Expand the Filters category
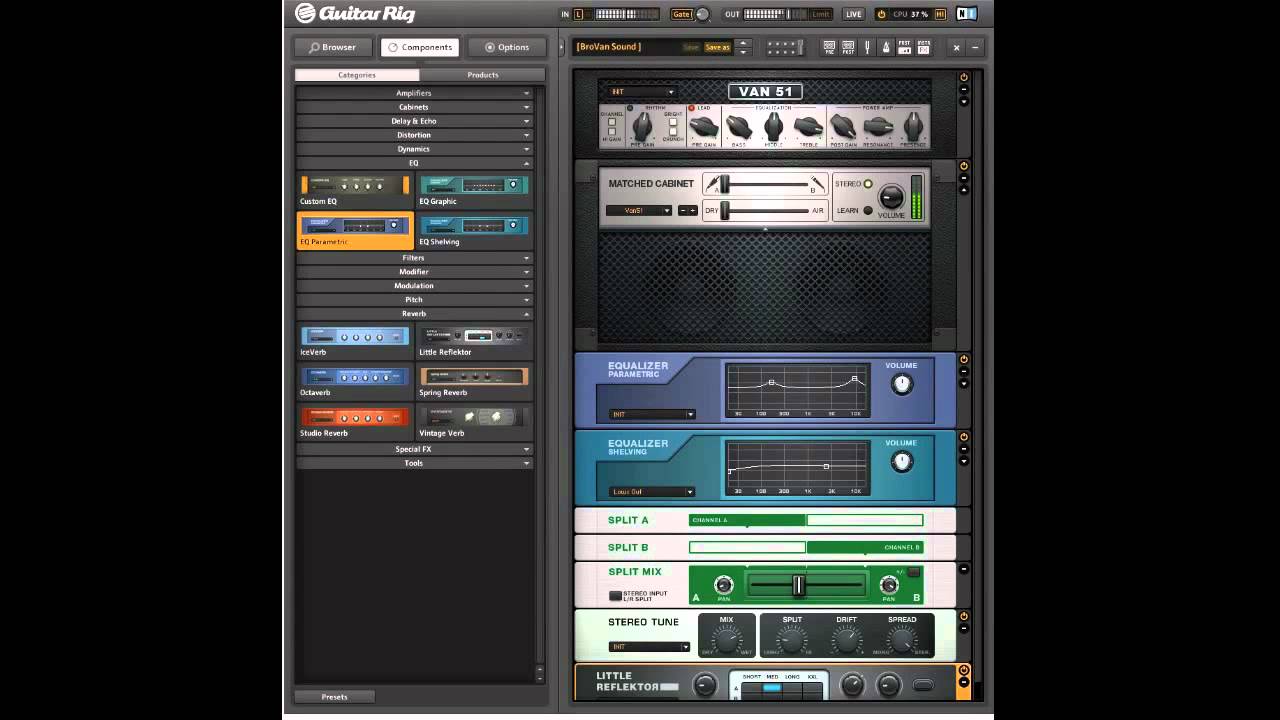Viewport: 1280px width, 720px height. [x=414, y=257]
